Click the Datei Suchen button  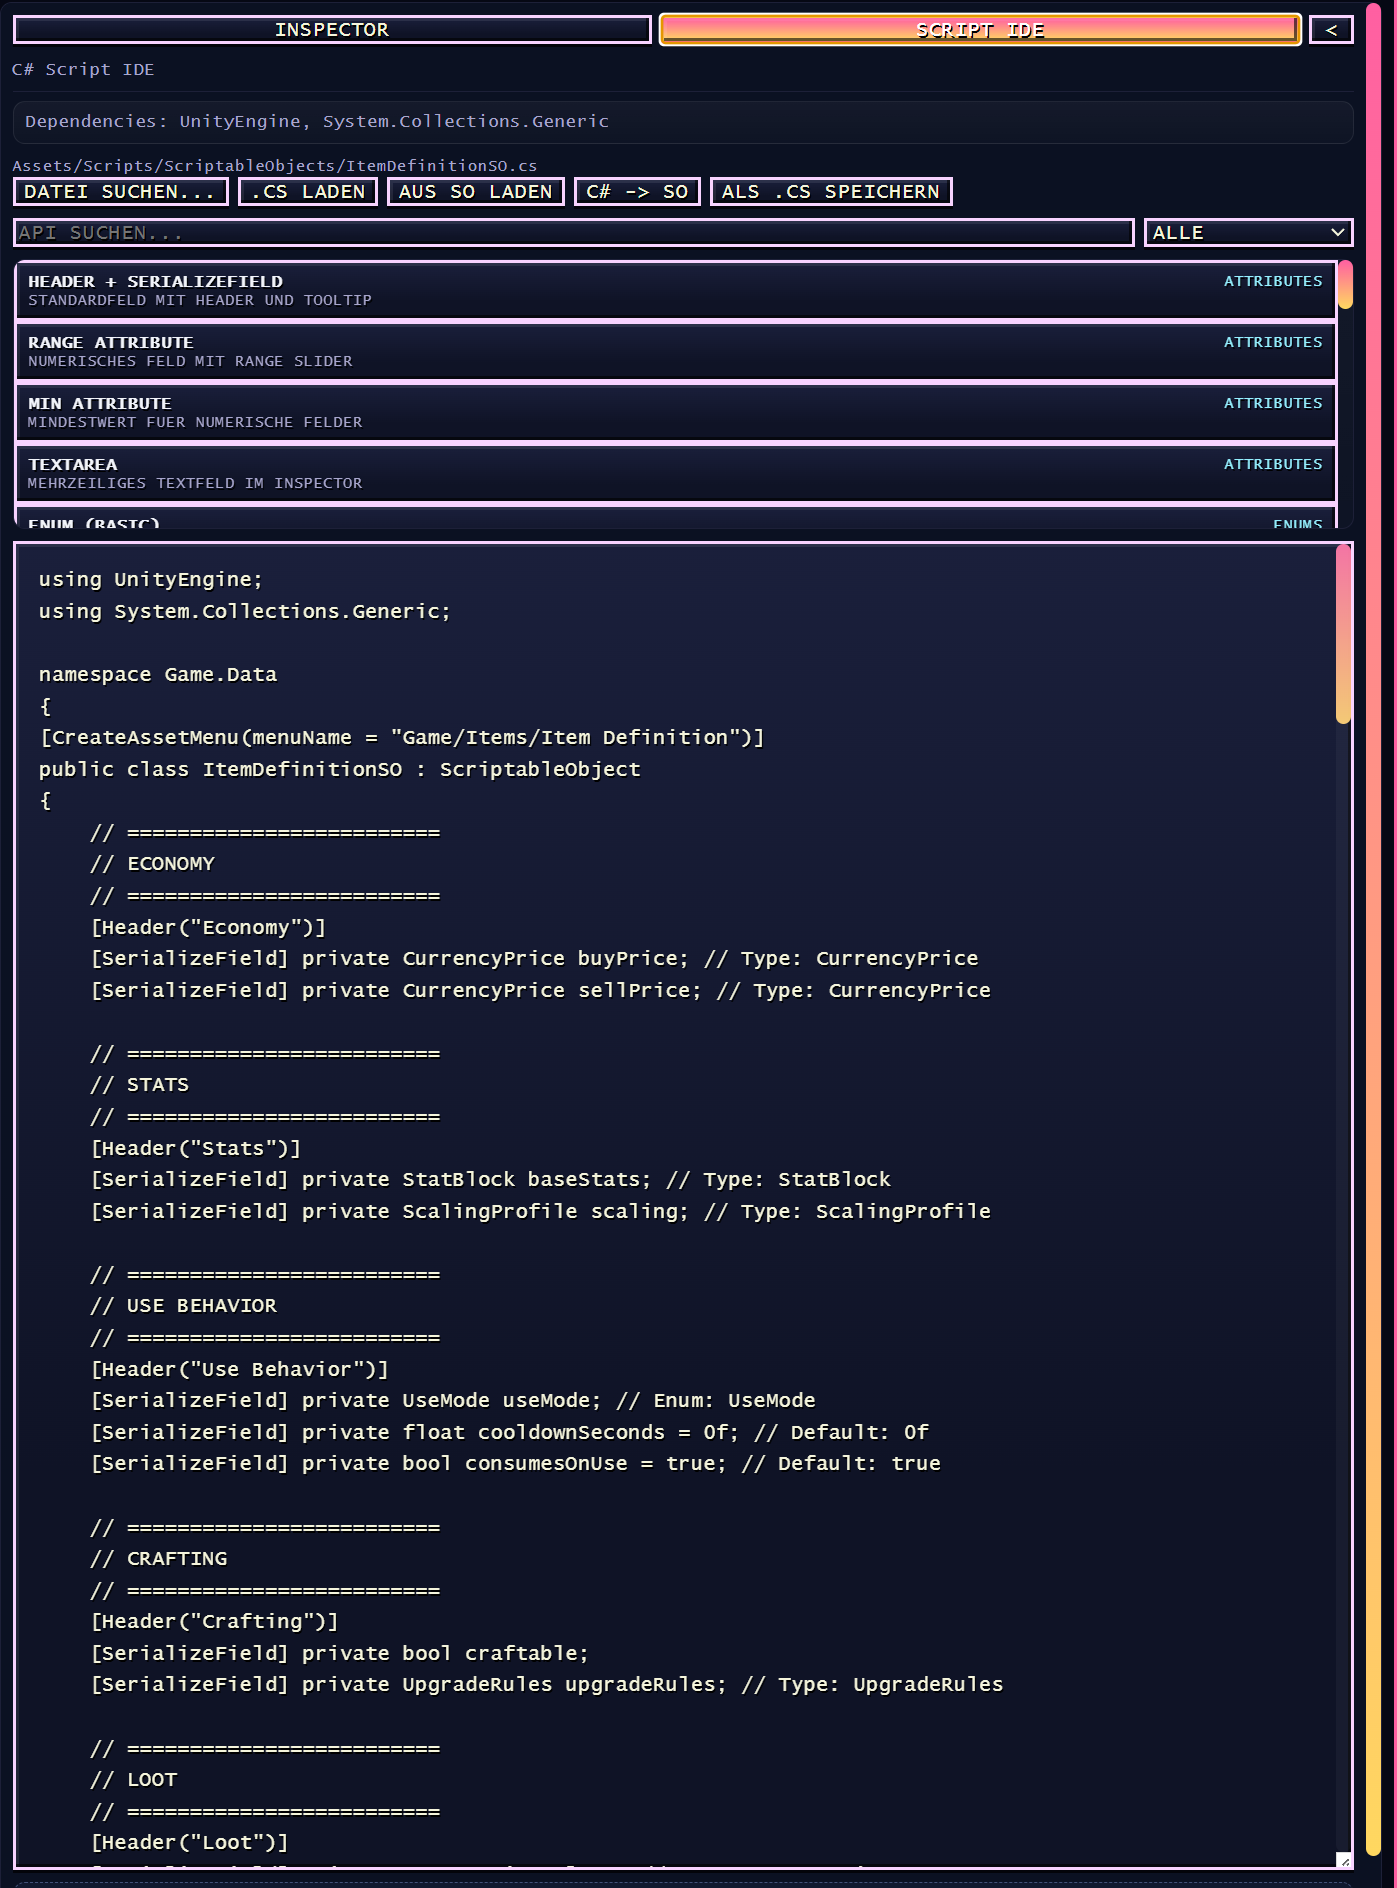pos(120,191)
